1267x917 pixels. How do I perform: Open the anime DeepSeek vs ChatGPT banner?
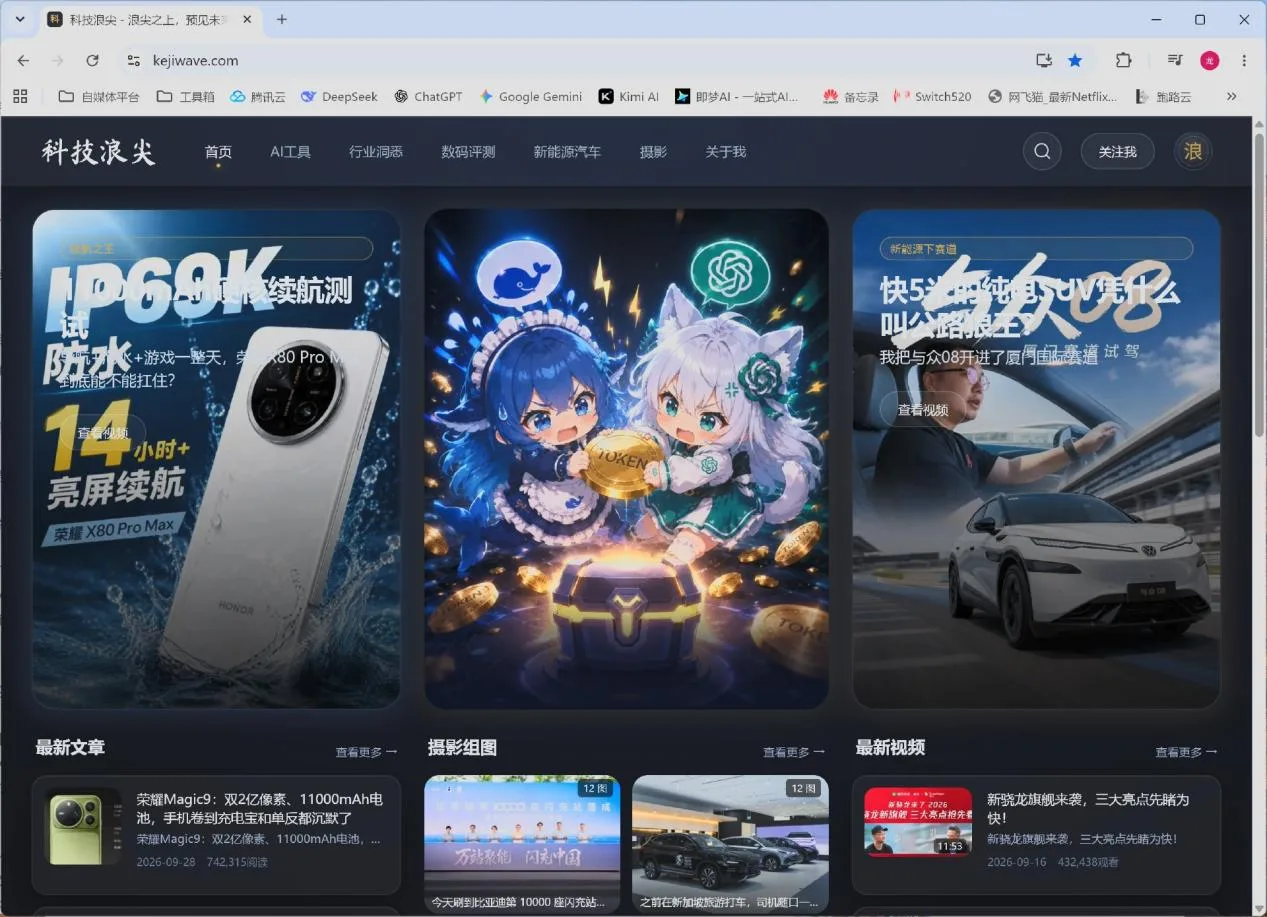(626, 459)
